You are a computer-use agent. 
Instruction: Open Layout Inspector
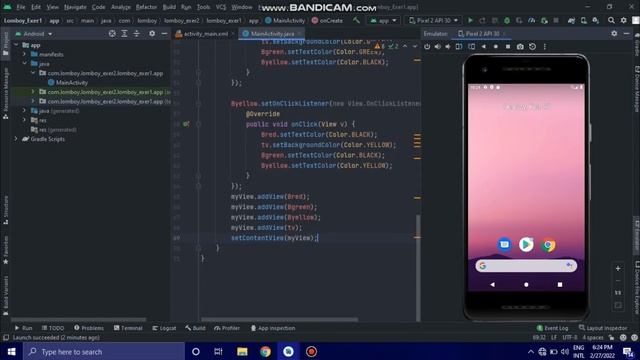coord(603,328)
